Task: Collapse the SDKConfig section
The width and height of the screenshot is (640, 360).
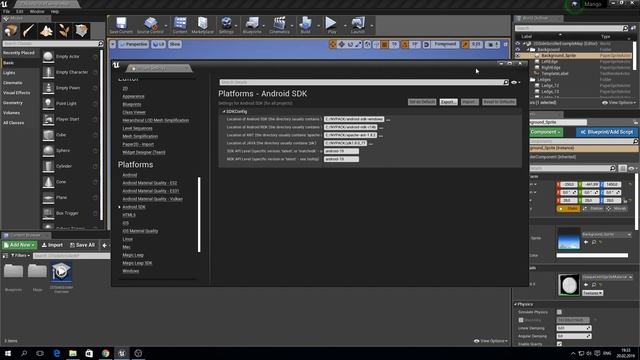Action: (224, 111)
